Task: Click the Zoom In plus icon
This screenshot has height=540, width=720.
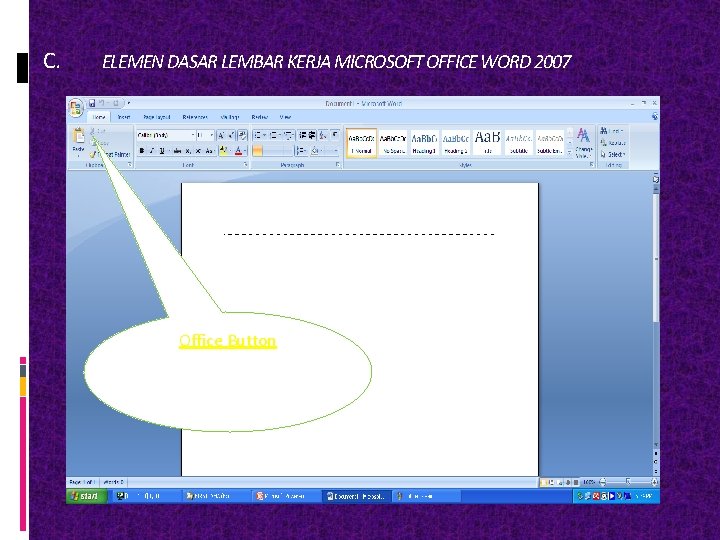Action: (x=655, y=482)
